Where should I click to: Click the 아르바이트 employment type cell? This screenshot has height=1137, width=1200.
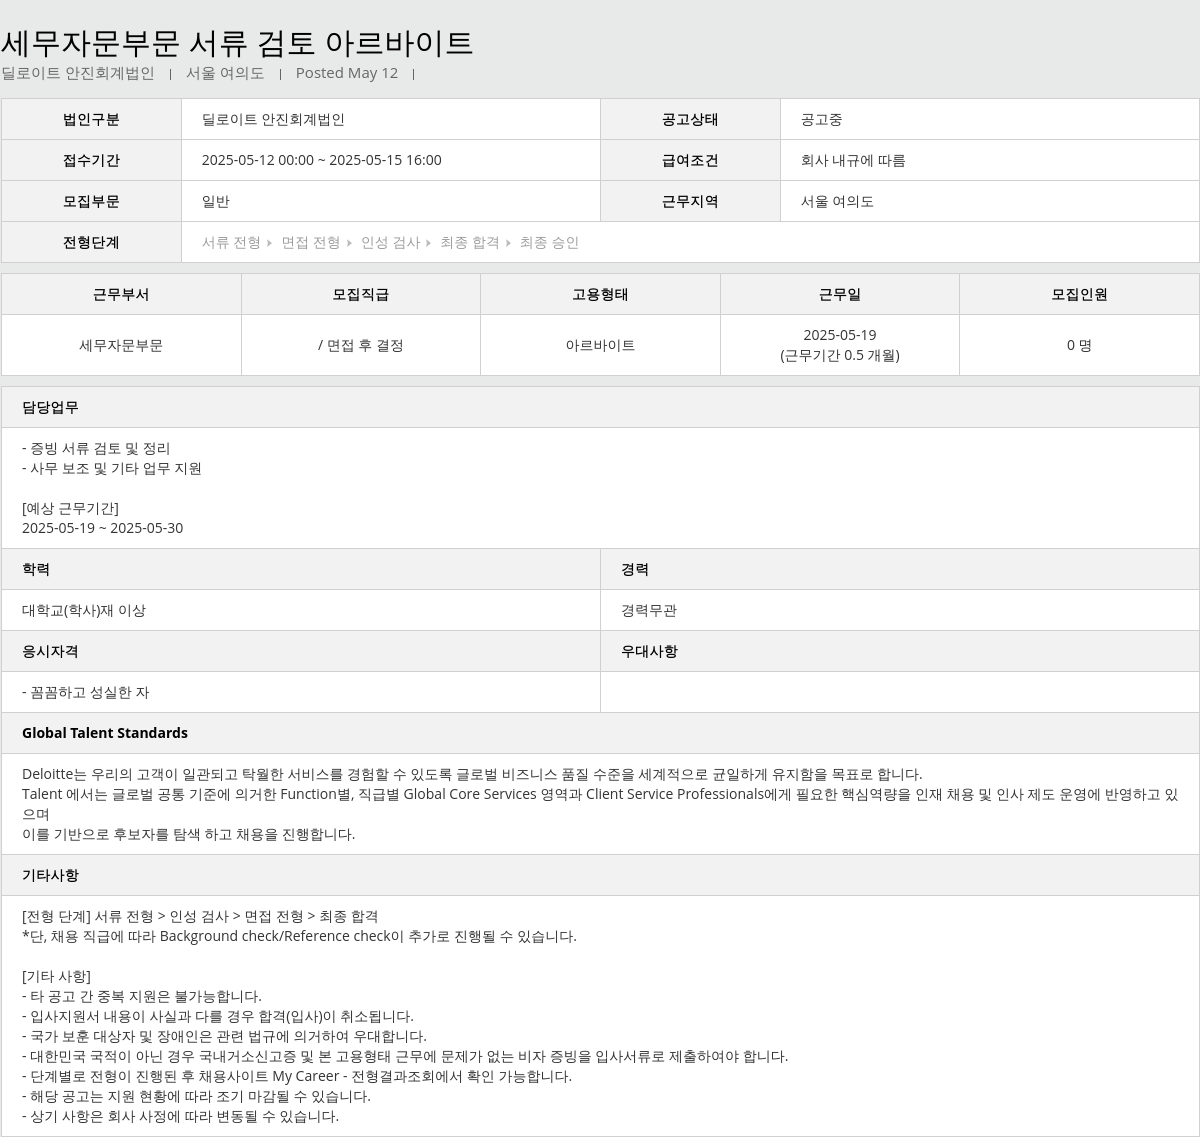pos(600,345)
